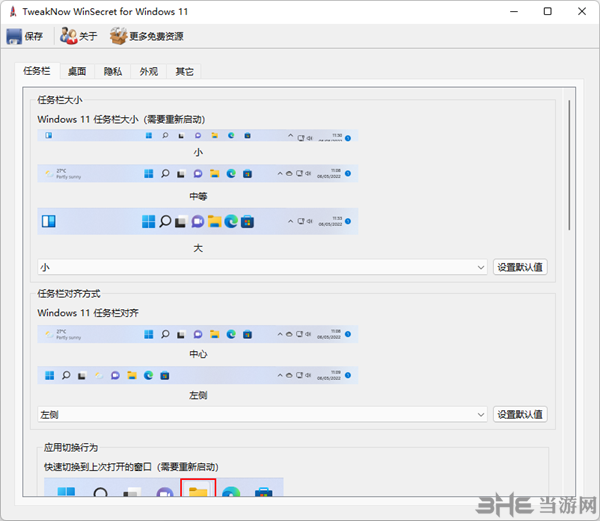Click the Store icon in large taskbar preview
Viewport: 600px width, 521px height.
pos(248,221)
